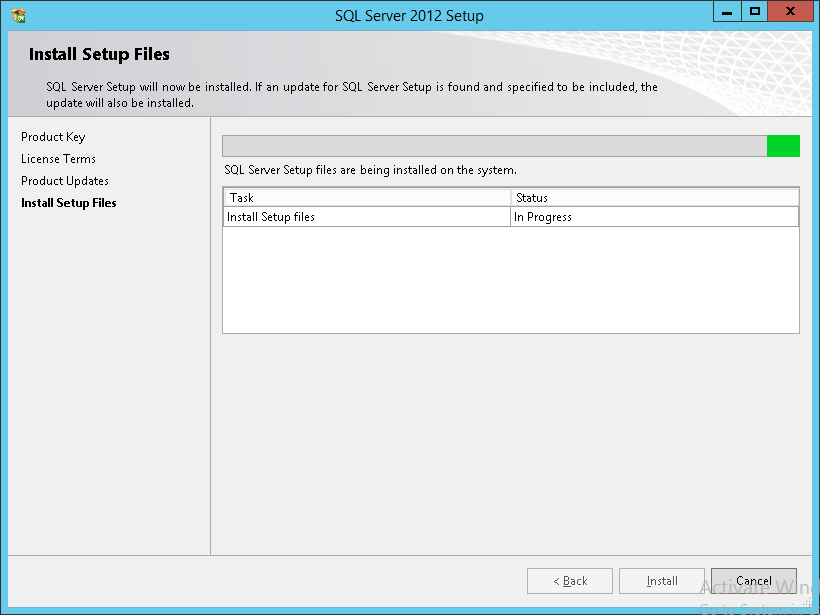Image resolution: width=820 pixels, height=615 pixels.
Task: Cancel the setup installation
Action: [754, 581]
